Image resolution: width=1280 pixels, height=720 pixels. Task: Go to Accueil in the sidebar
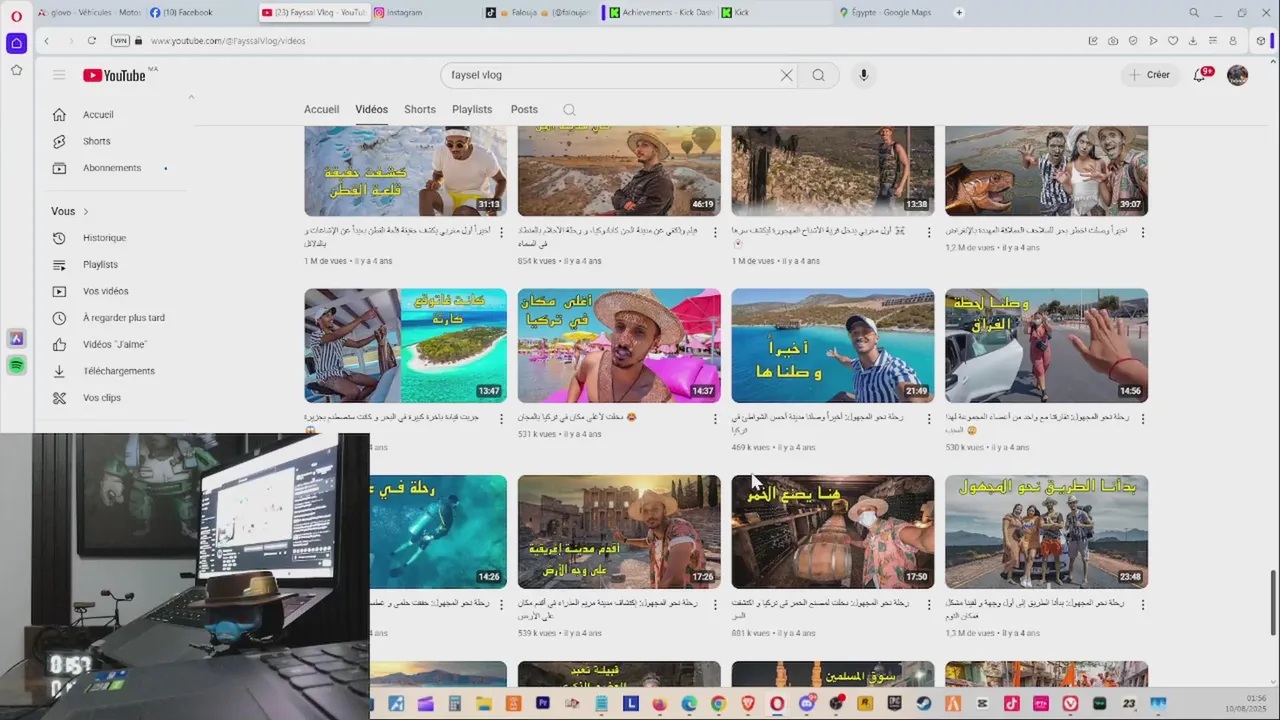coord(98,114)
